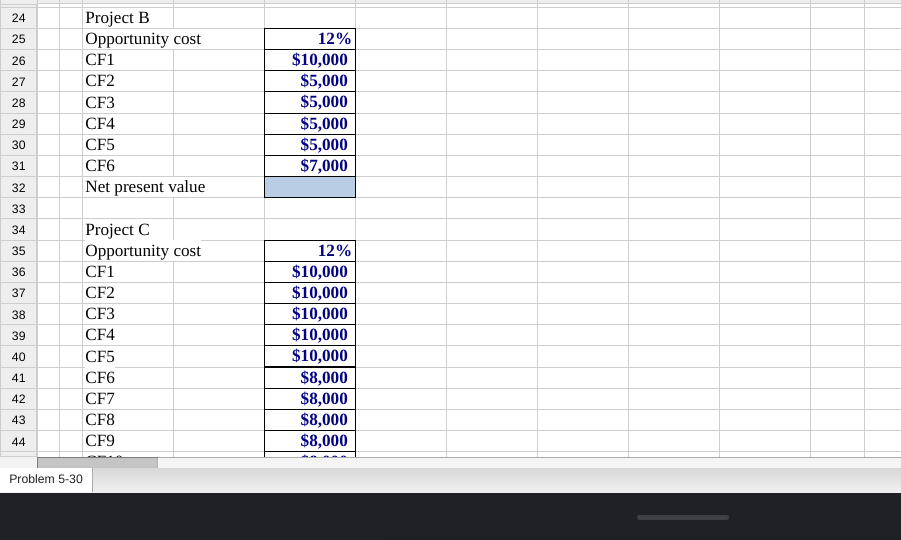Select Project C CF8 value $8,000
This screenshot has height=540, width=901.
310,420
